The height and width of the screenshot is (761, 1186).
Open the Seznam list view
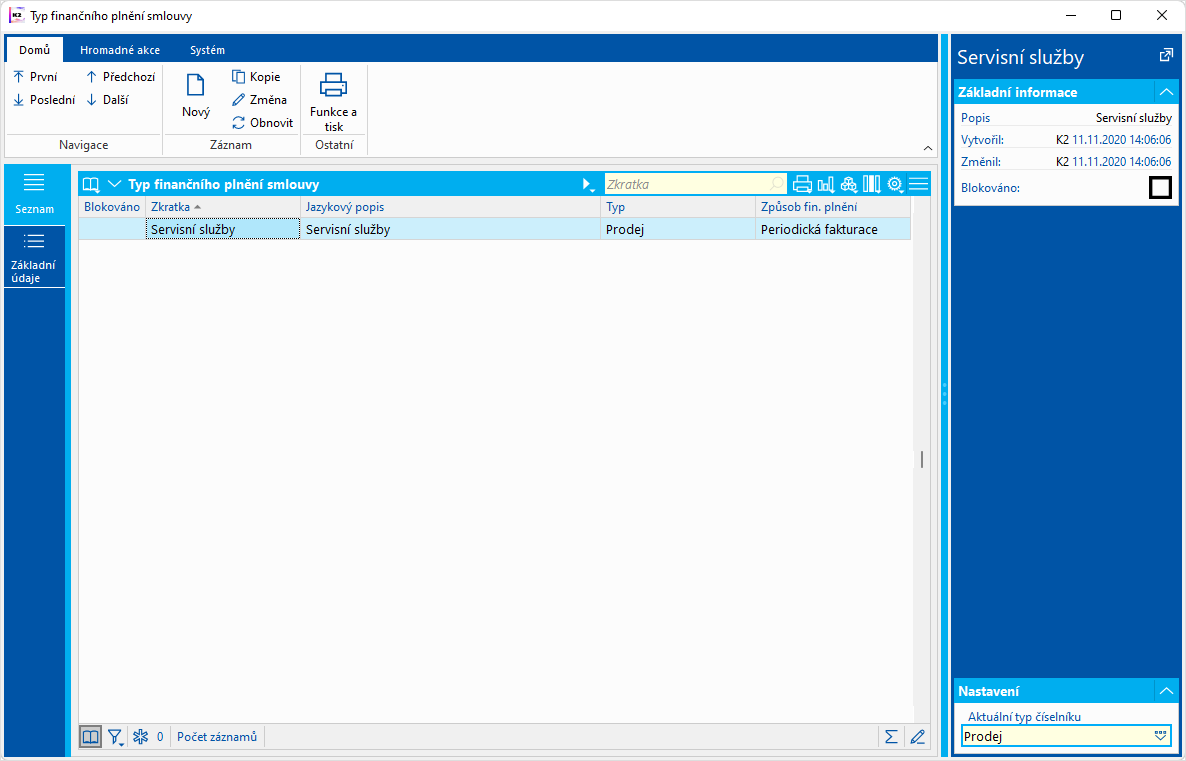click(35, 194)
